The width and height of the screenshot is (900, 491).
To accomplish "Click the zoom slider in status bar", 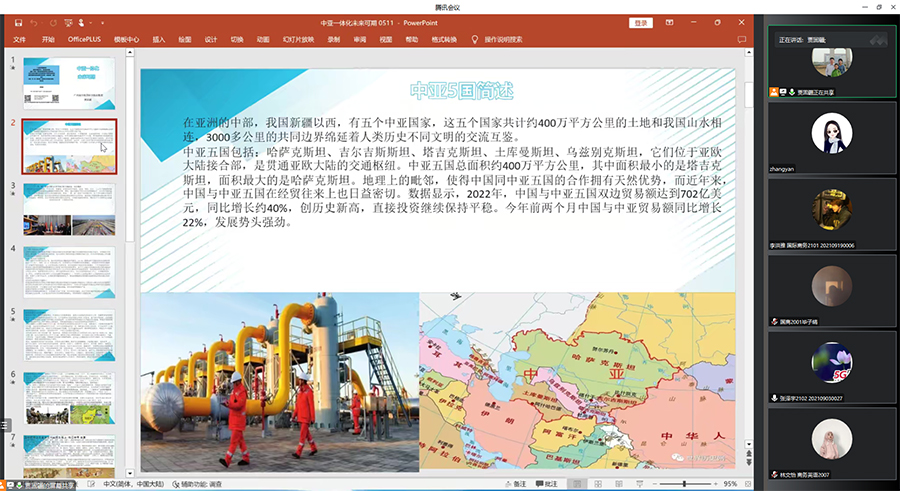I will pos(685,483).
